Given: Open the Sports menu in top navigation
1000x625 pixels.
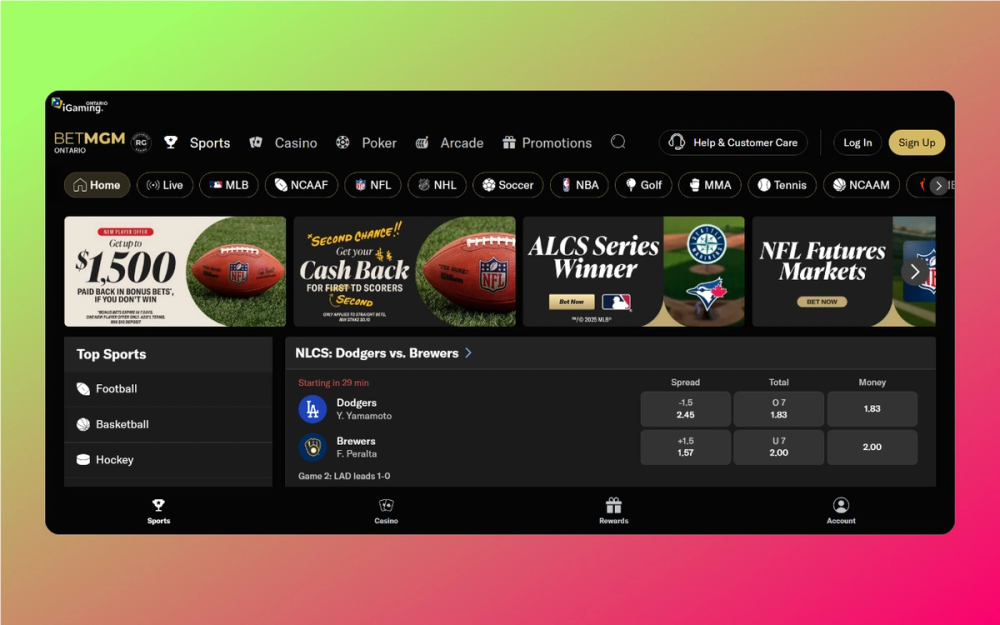Looking at the screenshot, I should [197, 143].
